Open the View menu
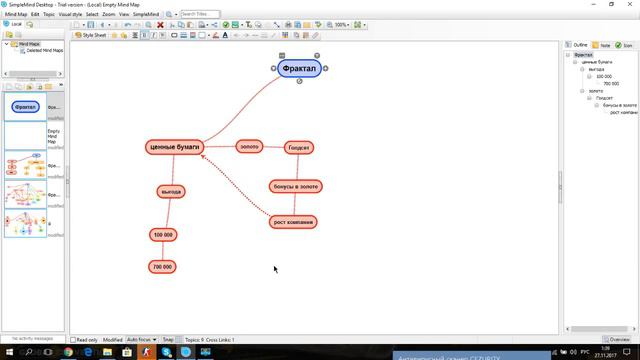 pos(124,14)
